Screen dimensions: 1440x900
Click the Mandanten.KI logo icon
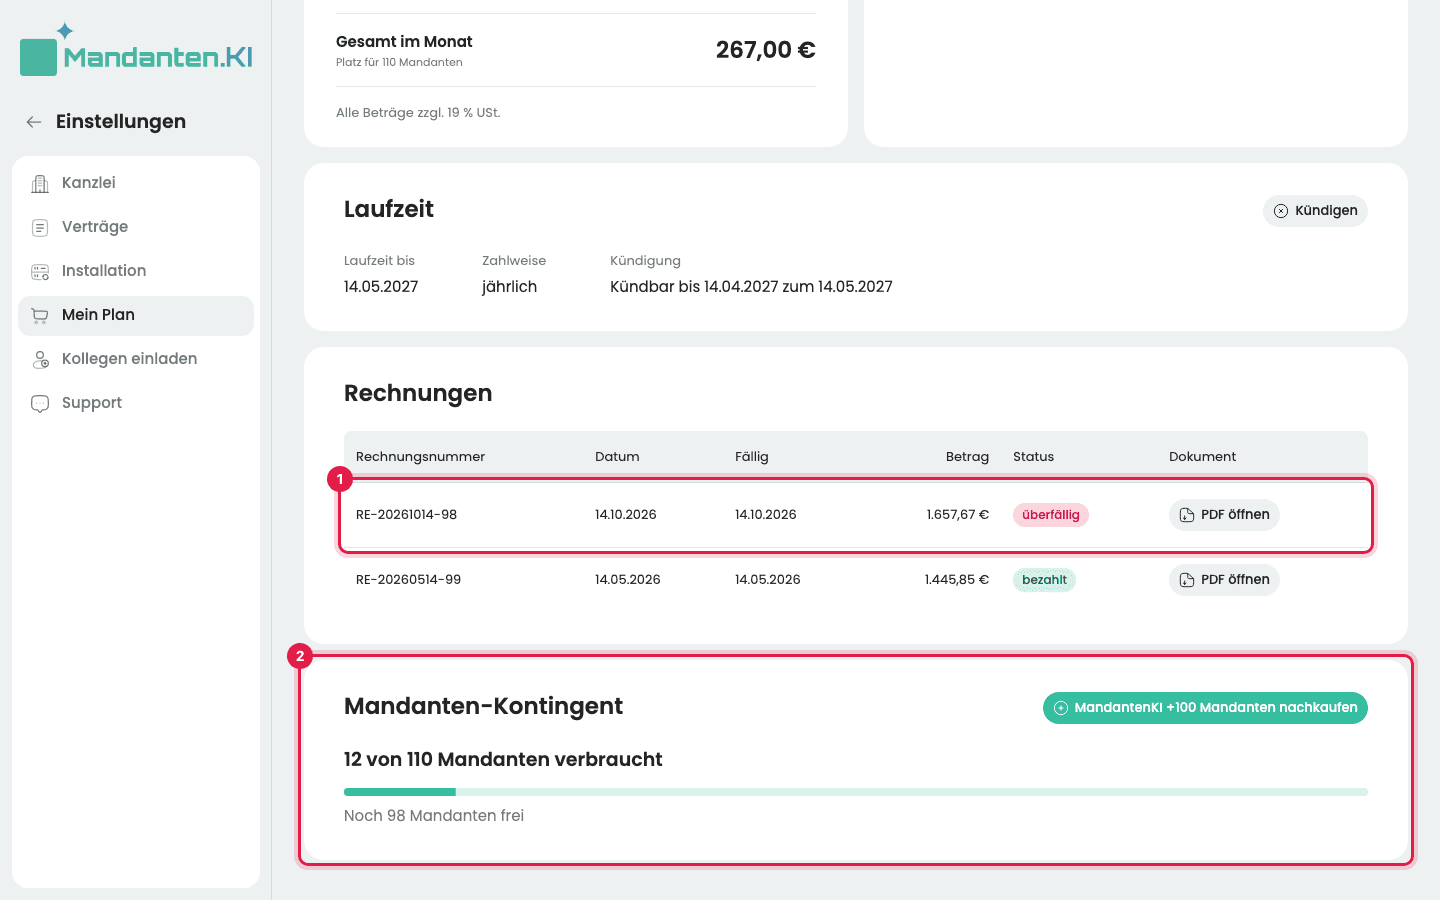pyautogui.click(x=39, y=57)
